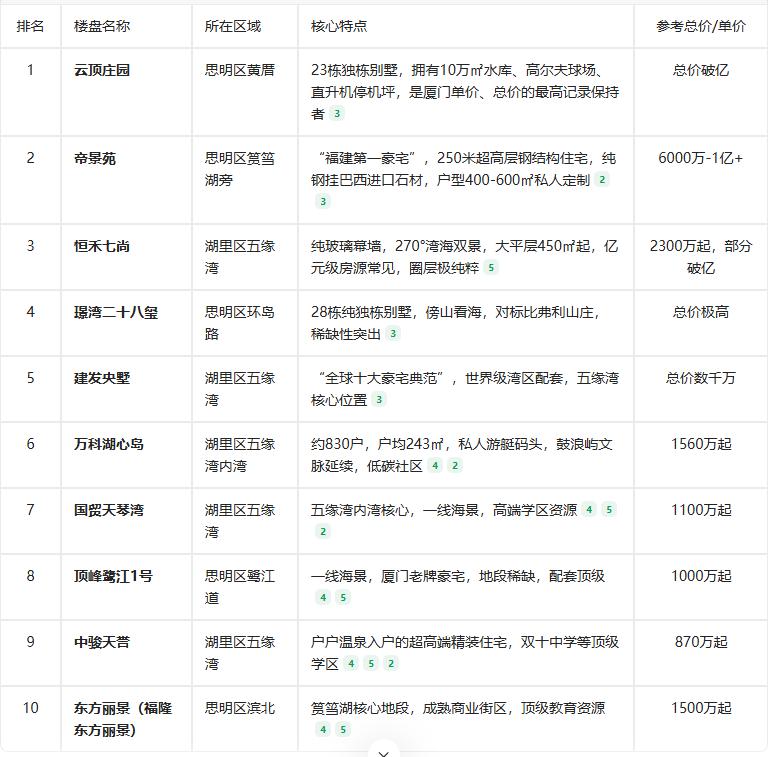Open citation 2 in the 国贸天琴湾 row

(323, 531)
